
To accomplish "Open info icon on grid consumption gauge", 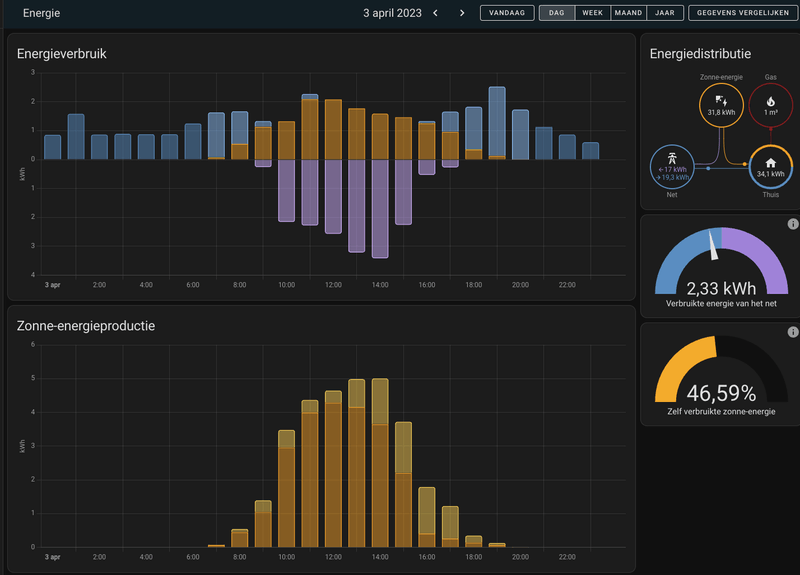I will [792, 223].
